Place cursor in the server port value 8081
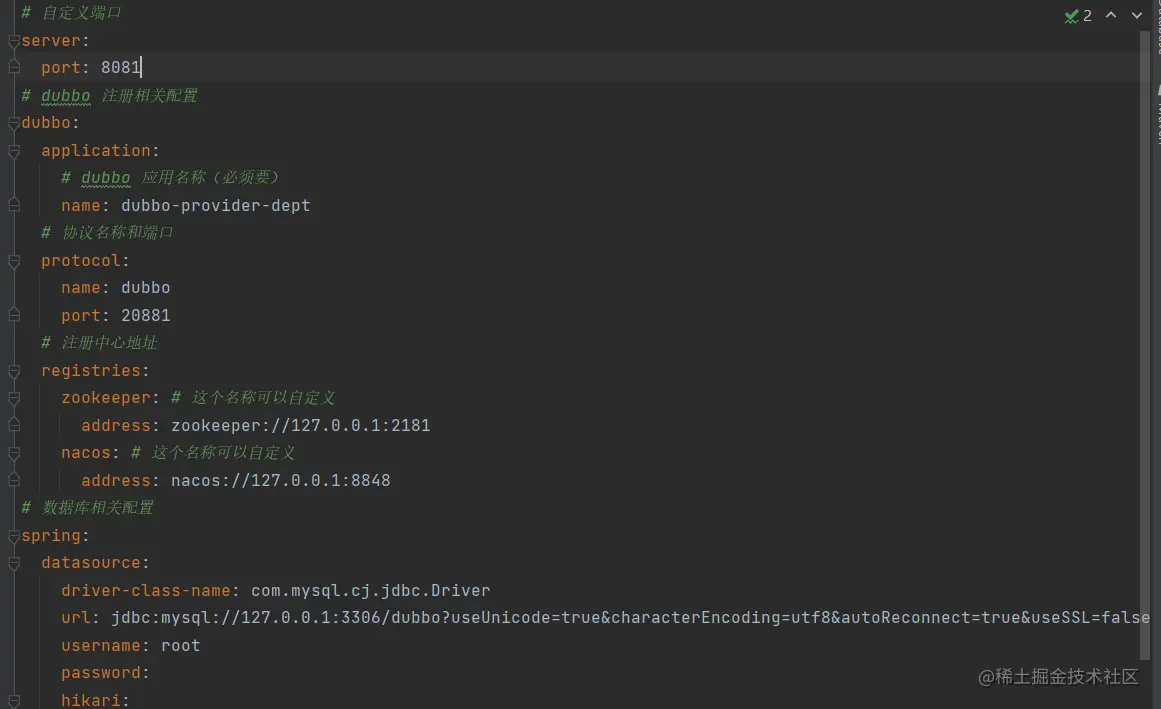This screenshot has height=709, width=1161. click(x=121, y=68)
